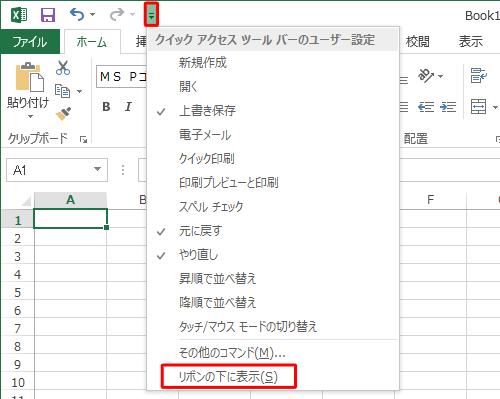Select row 5 header

(17, 292)
